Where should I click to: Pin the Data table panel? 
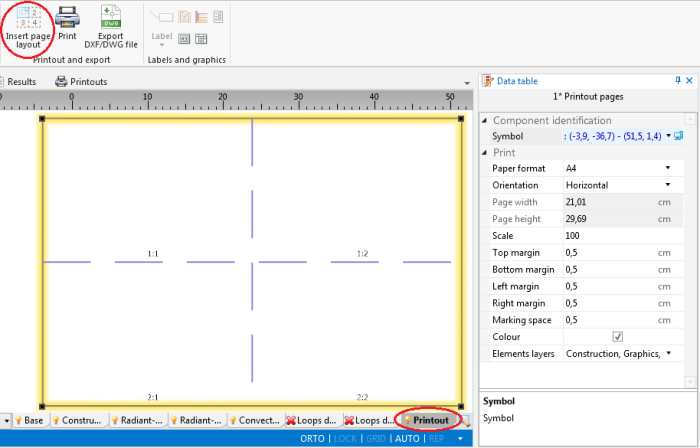[x=677, y=80]
